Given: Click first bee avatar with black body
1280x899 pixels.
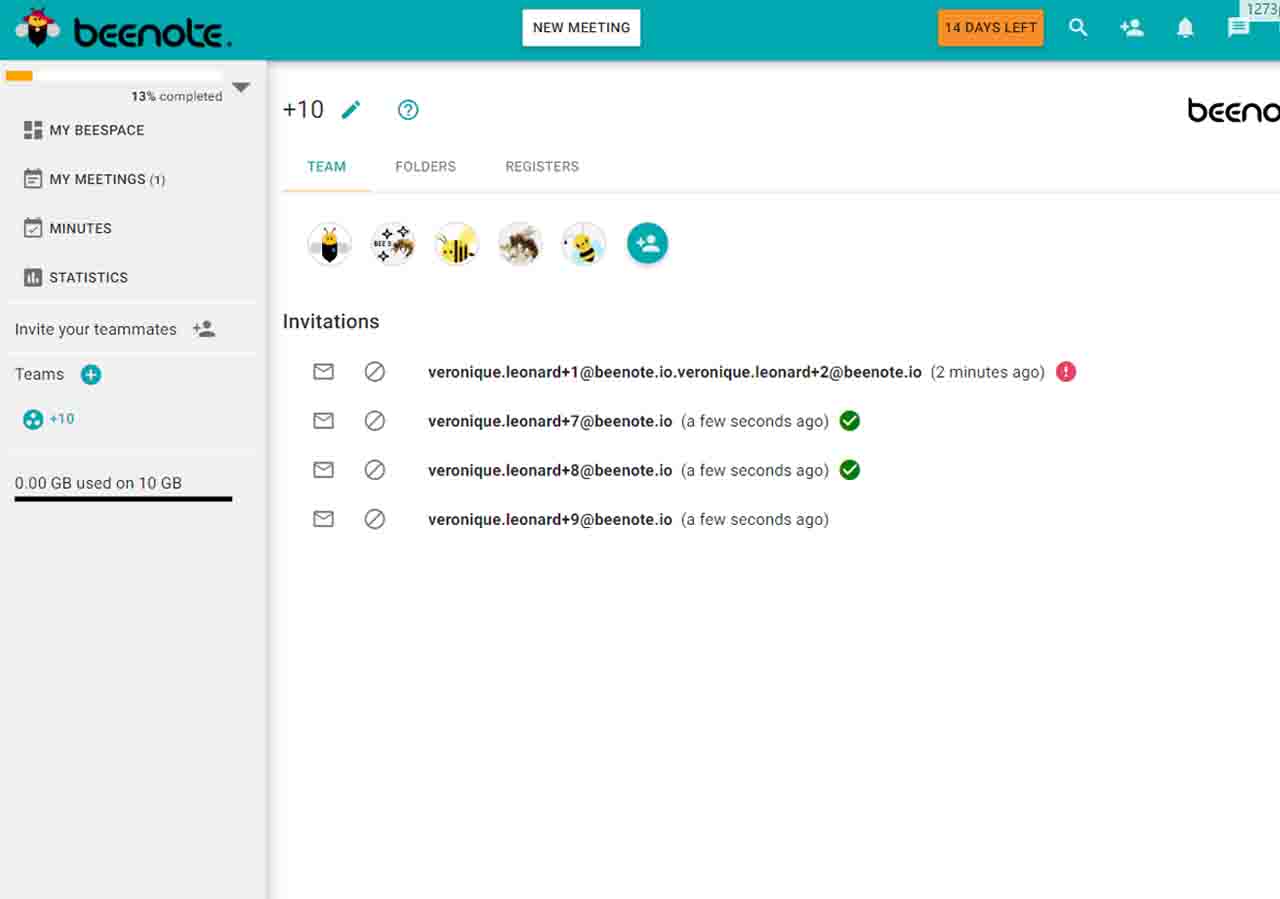Looking at the screenshot, I should (329, 244).
